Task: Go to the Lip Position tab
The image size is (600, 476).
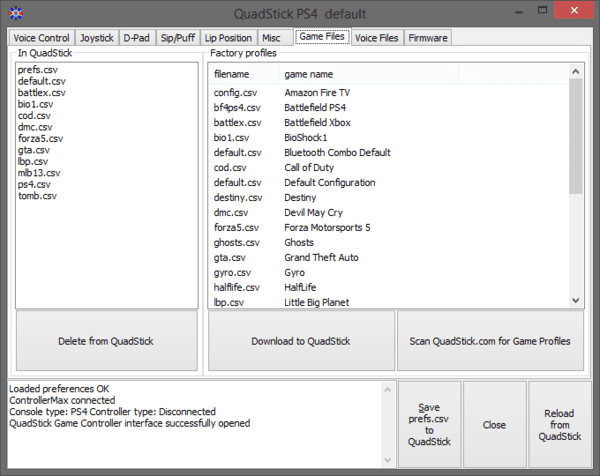Action: [x=228, y=38]
